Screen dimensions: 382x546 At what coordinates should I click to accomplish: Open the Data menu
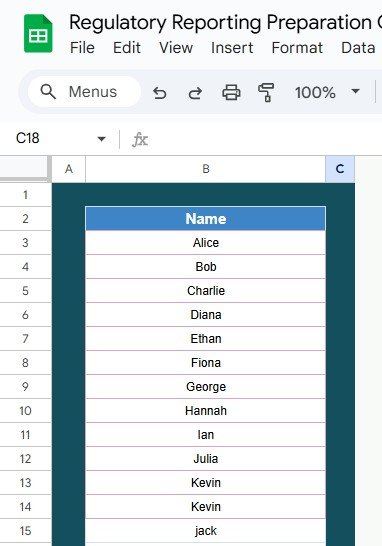pyautogui.click(x=358, y=48)
